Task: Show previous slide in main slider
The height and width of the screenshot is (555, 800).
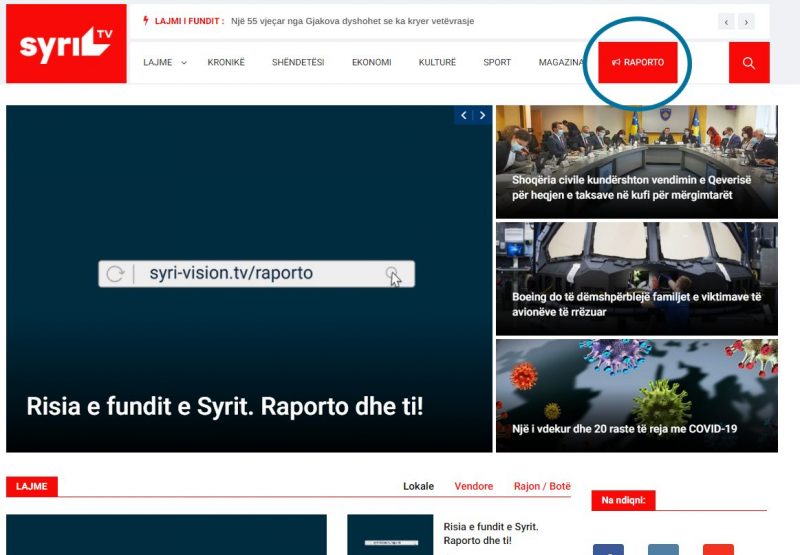Action: click(464, 115)
